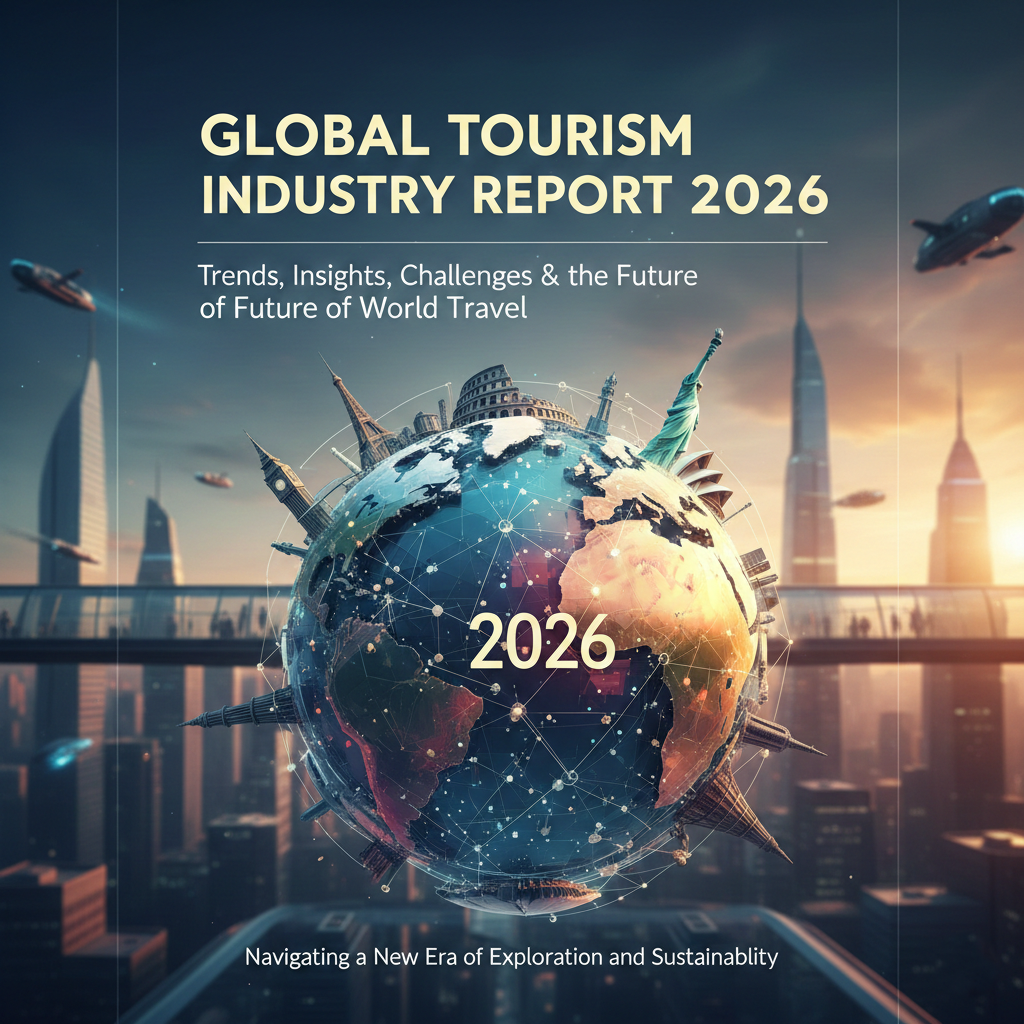Click the "GLOBAL TOURISM" headline text
Viewport: 1024px width, 1024px height.
[x=447, y=136]
